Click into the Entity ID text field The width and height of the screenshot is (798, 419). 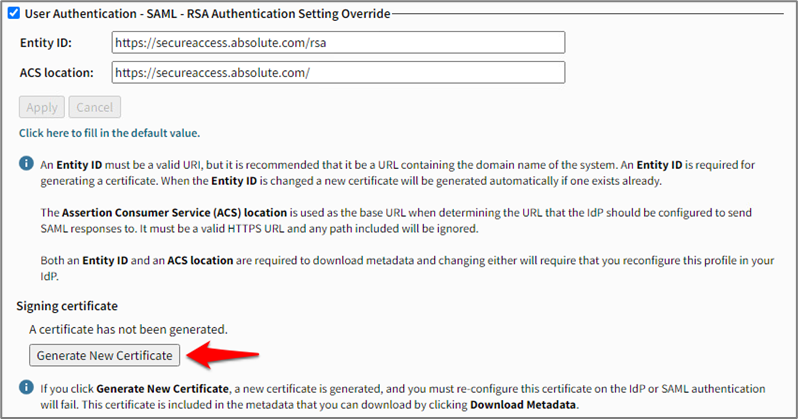pos(339,43)
